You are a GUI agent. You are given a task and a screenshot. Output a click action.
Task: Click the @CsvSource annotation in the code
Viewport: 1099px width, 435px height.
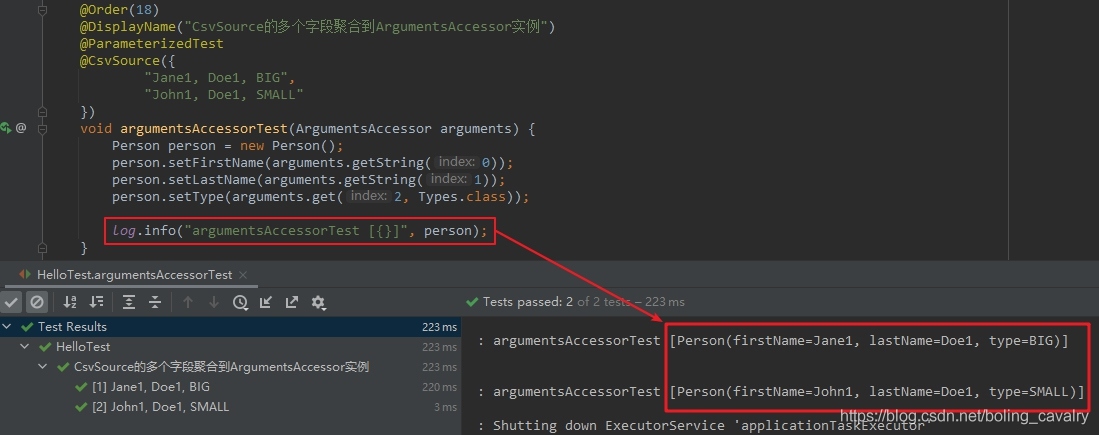pyautogui.click(x=120, y=61)
